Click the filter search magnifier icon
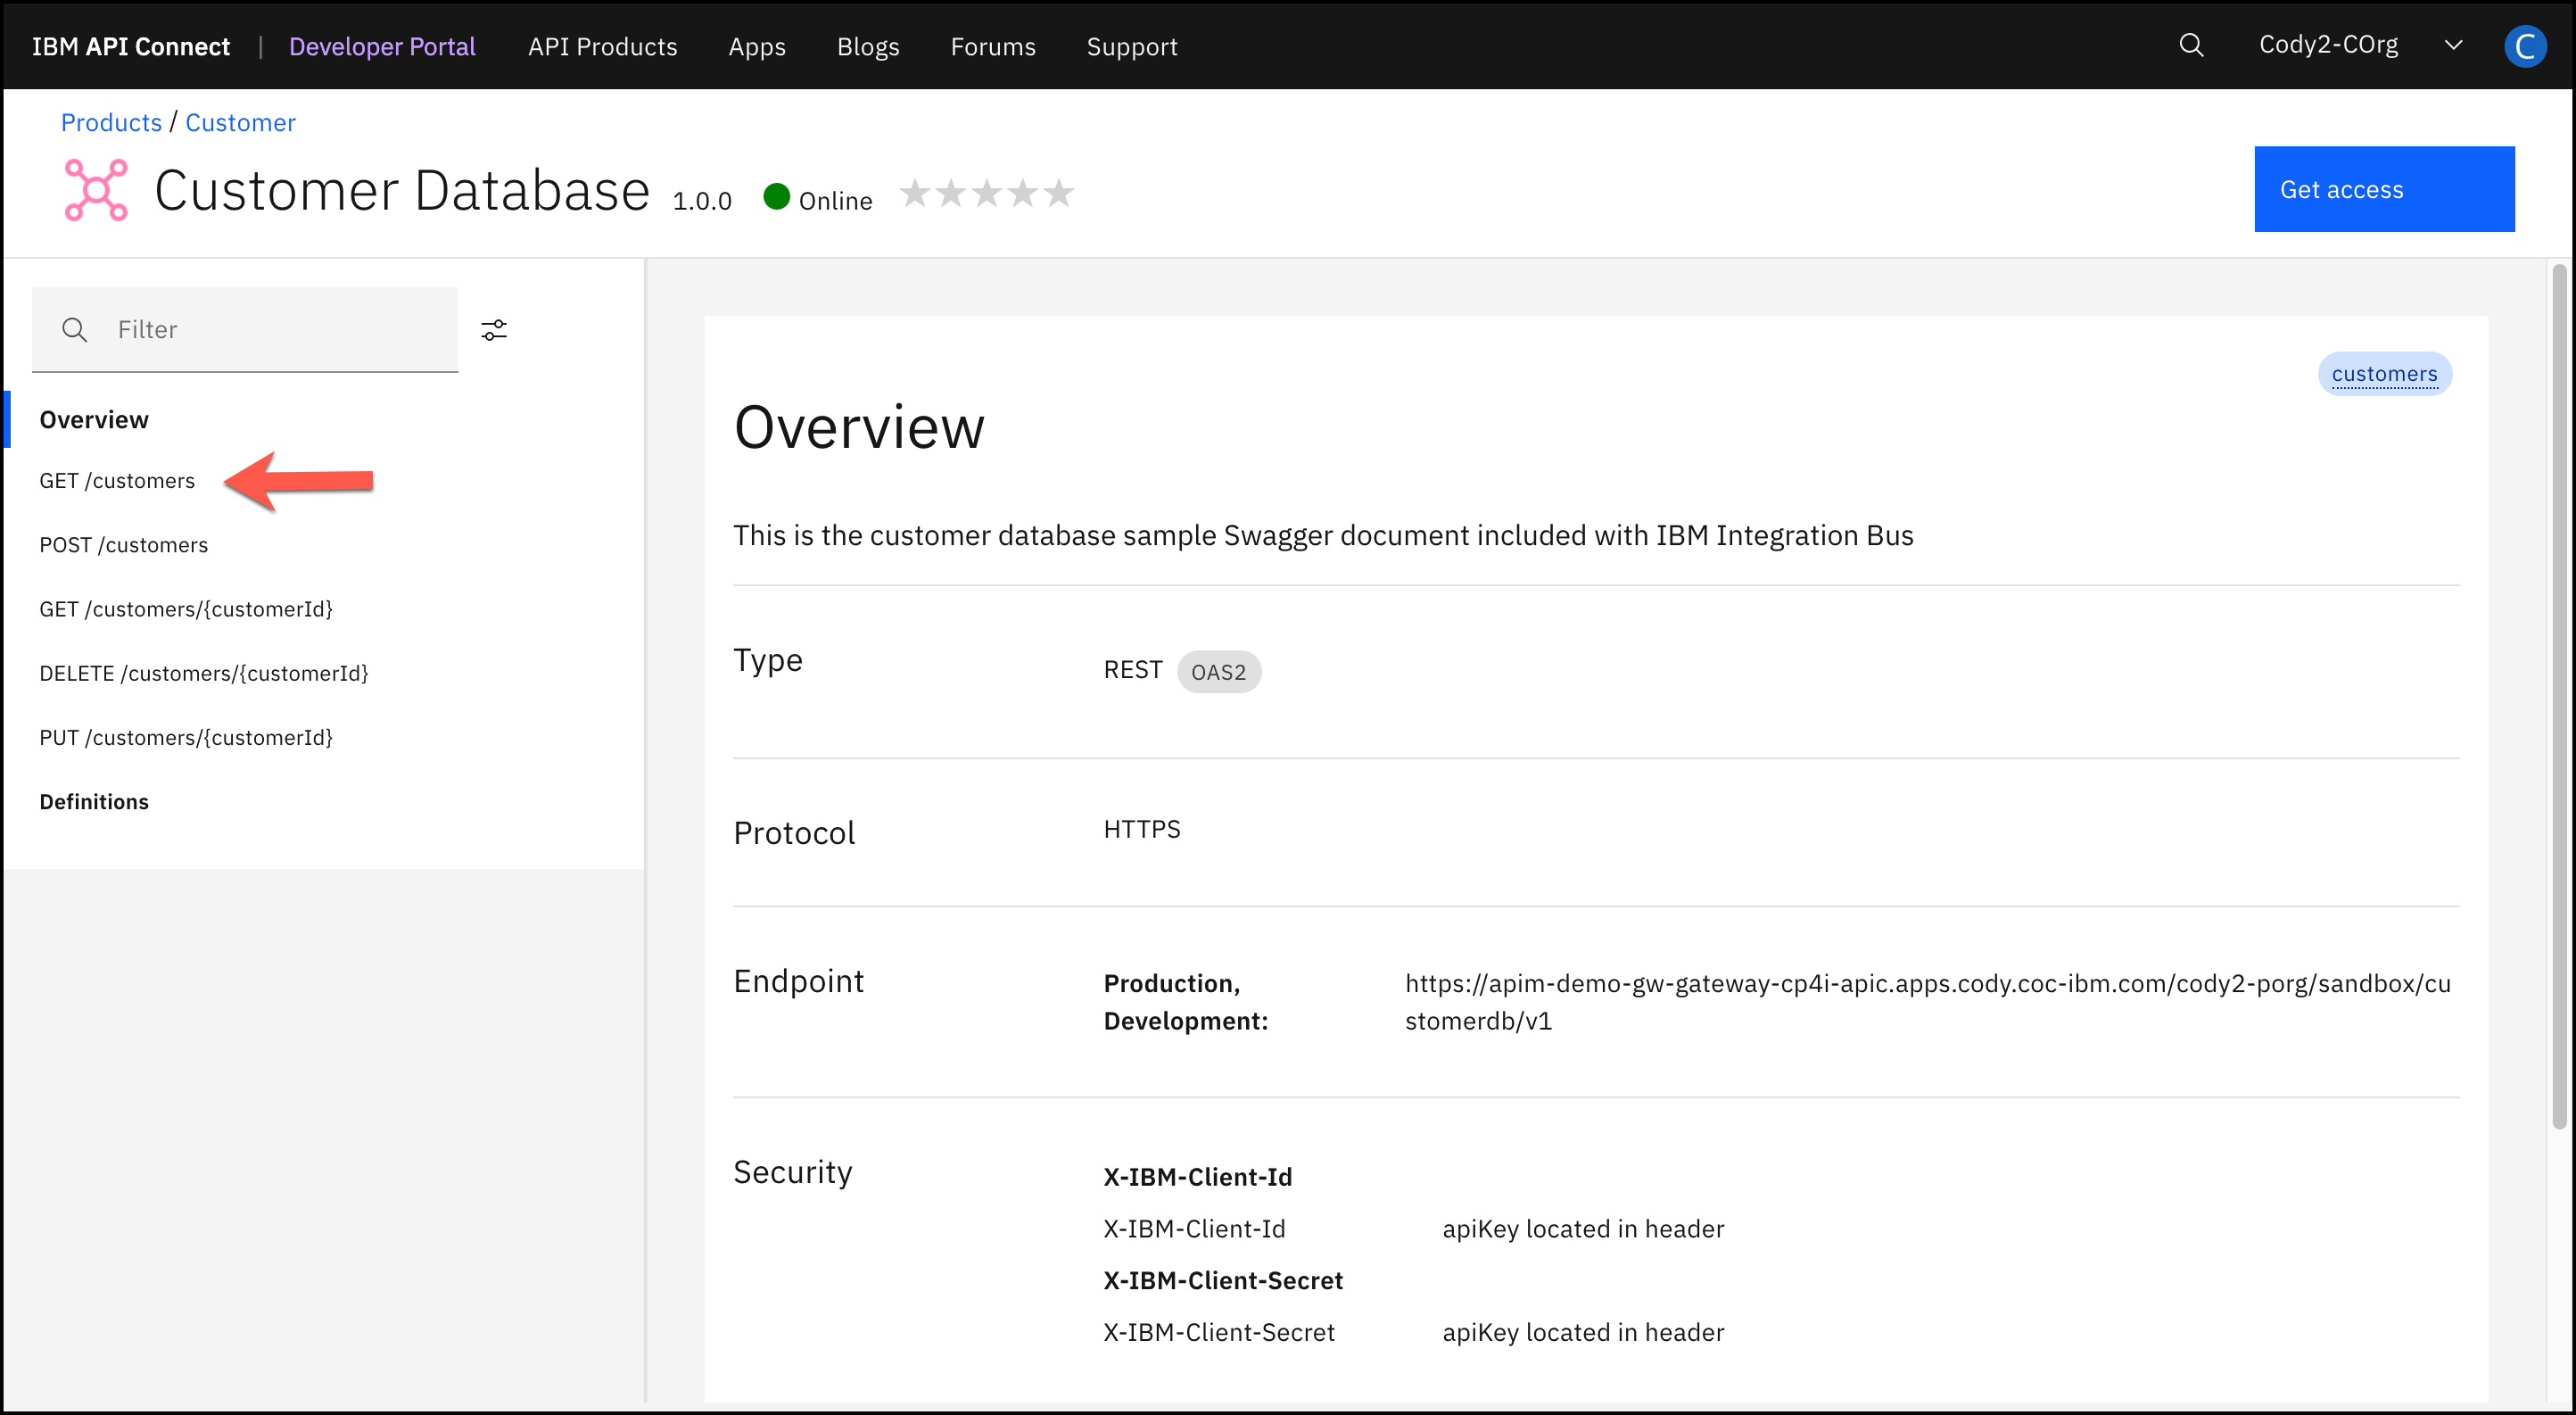2576x1415 pixels. tap(75, 330)
